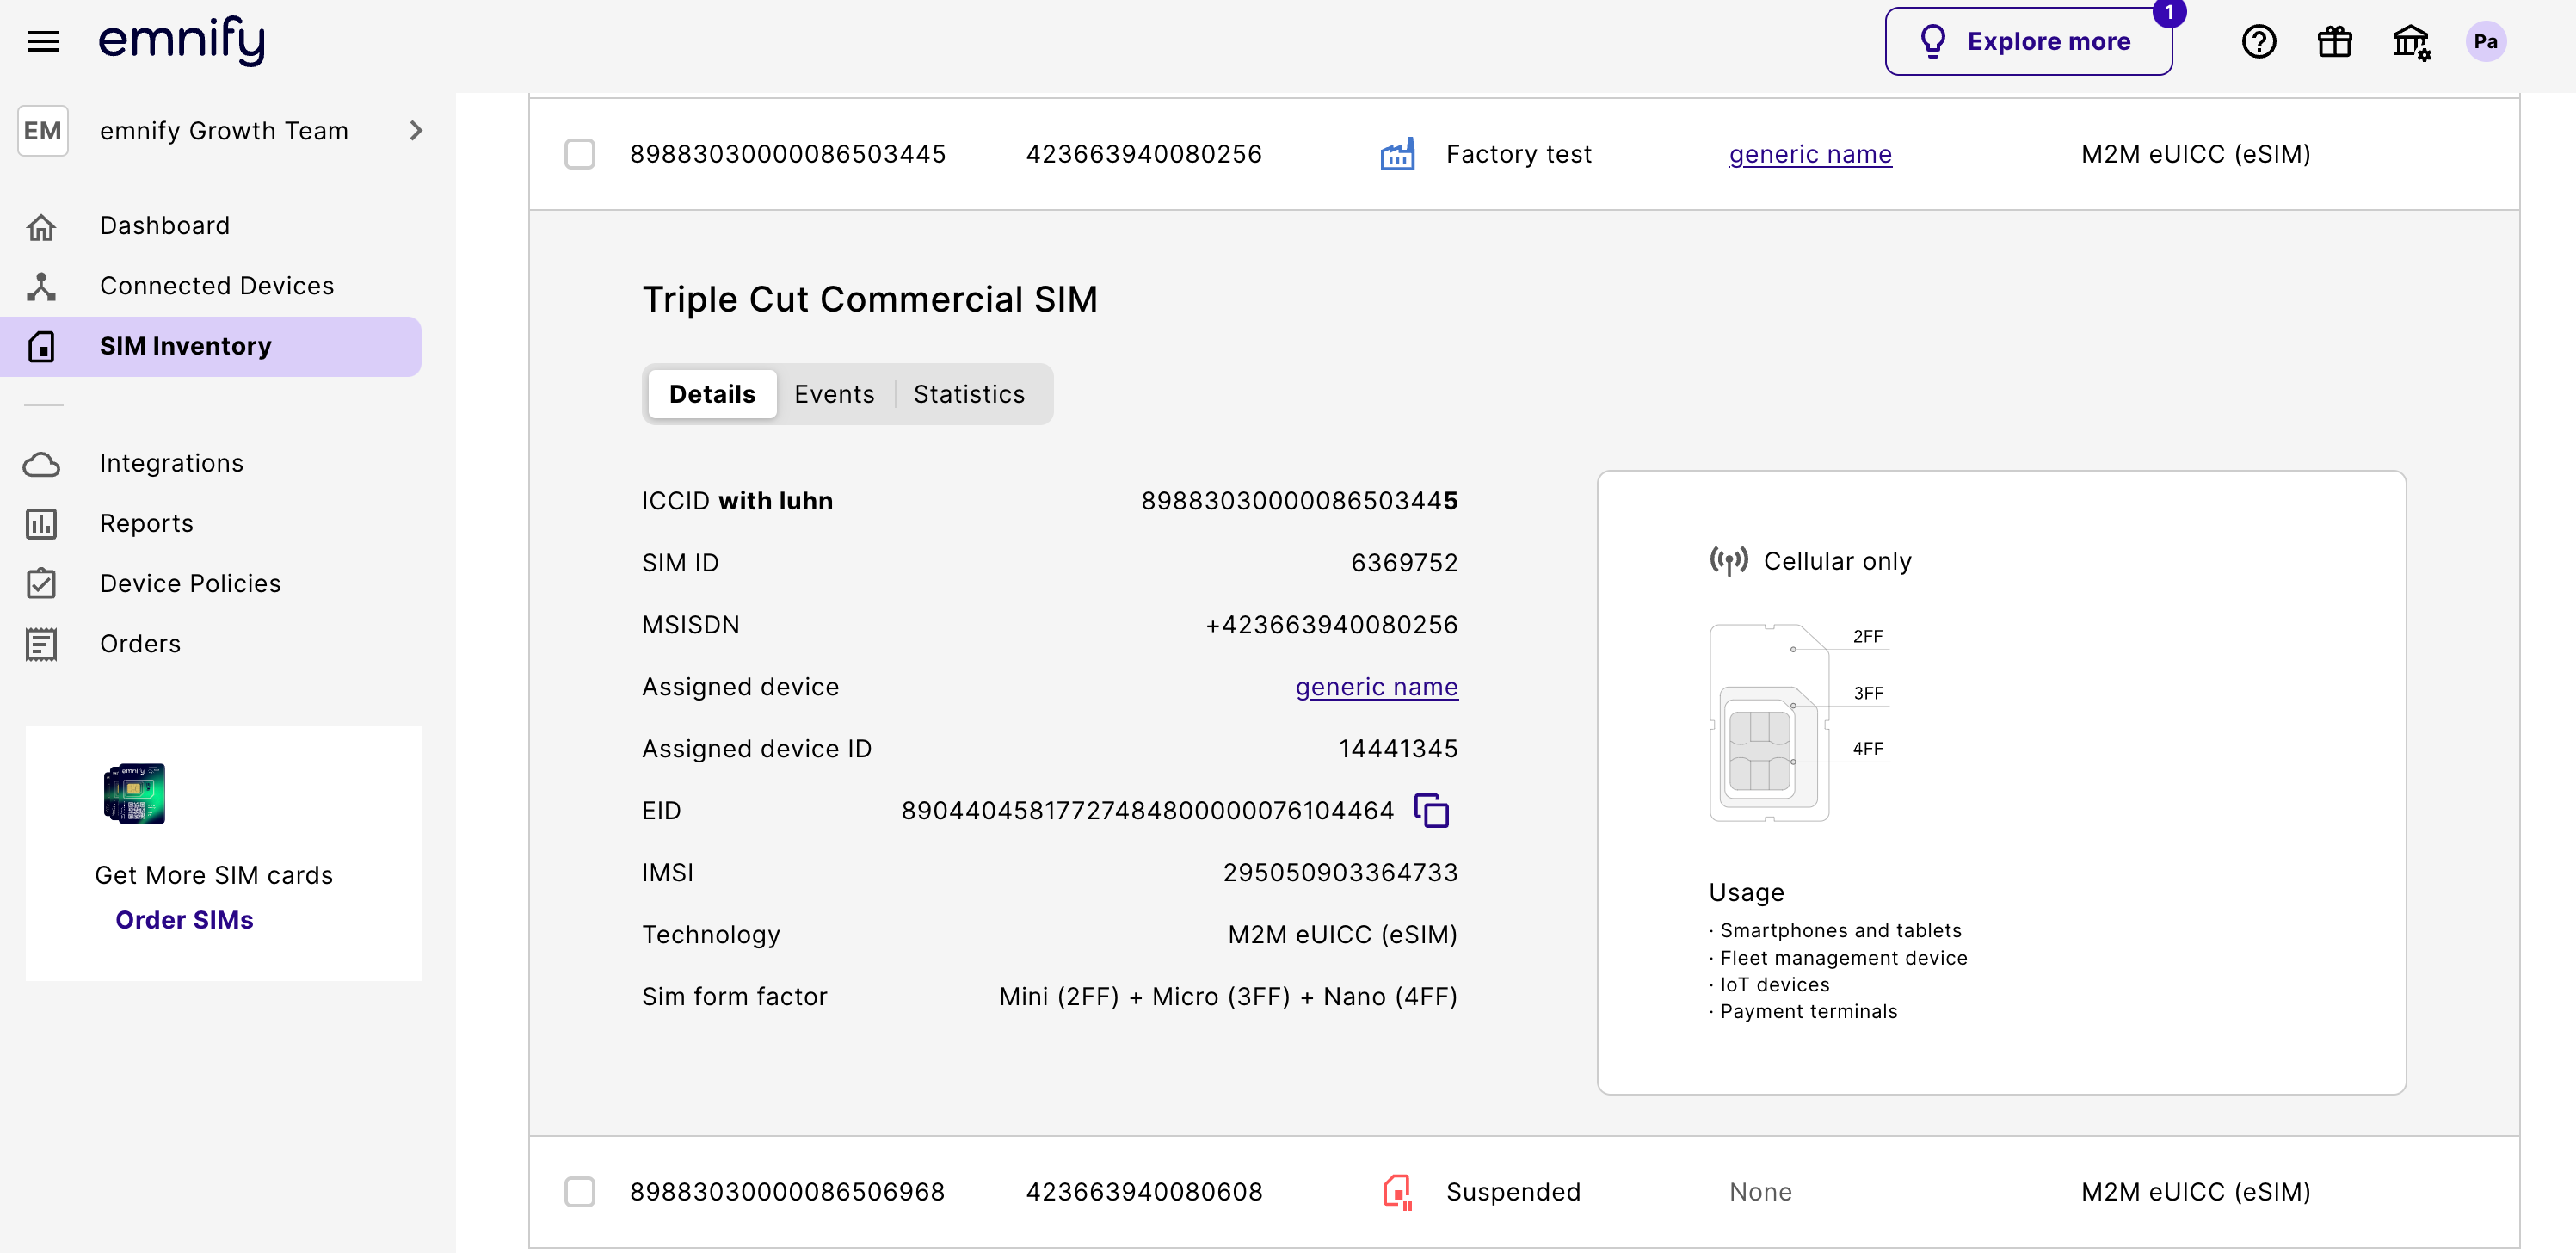Click the Dashboard sidebar icon
Viewport: 2576px width, 1253px height.
41,225
